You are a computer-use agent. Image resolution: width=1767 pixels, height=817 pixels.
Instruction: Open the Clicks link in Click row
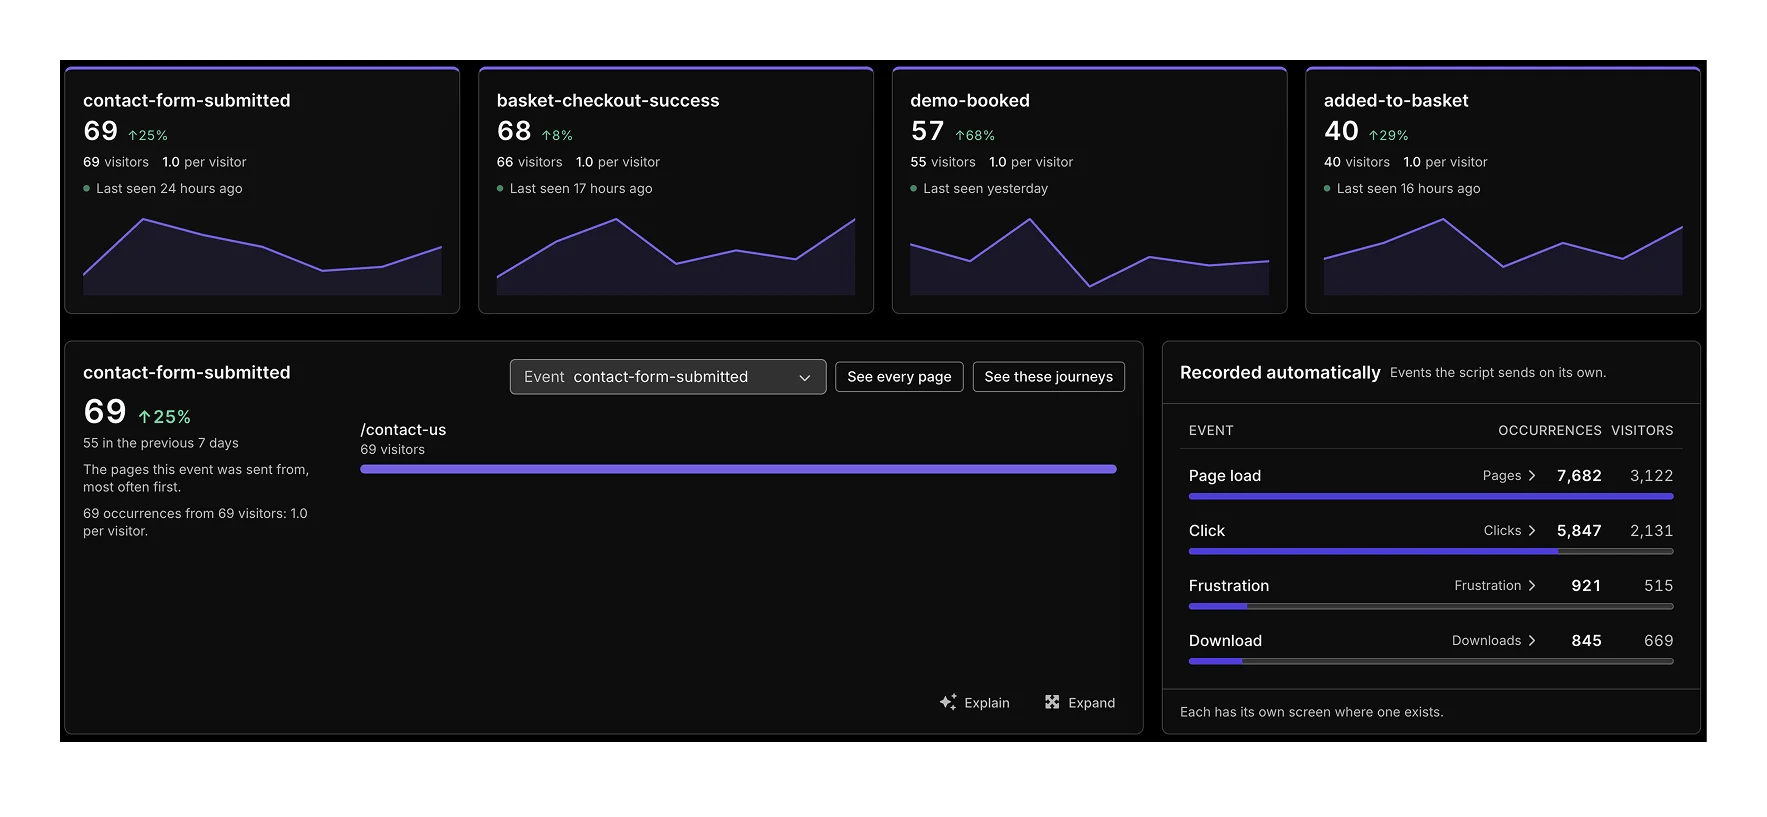(x=1509, y=531)
